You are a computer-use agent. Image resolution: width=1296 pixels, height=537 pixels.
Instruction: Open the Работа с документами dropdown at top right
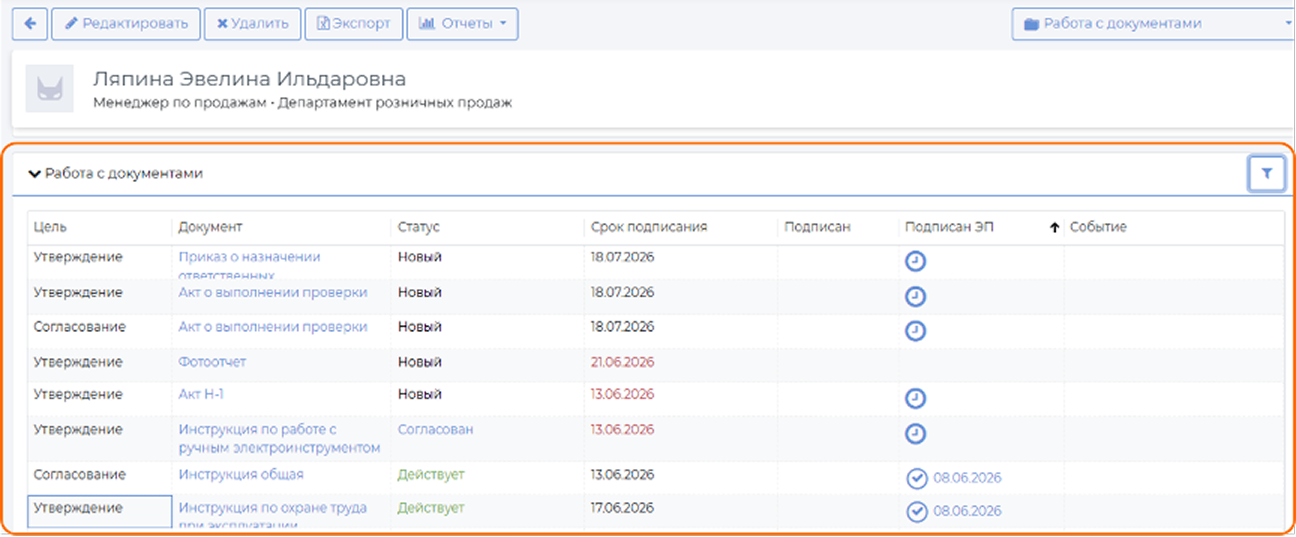point(1153,24)
